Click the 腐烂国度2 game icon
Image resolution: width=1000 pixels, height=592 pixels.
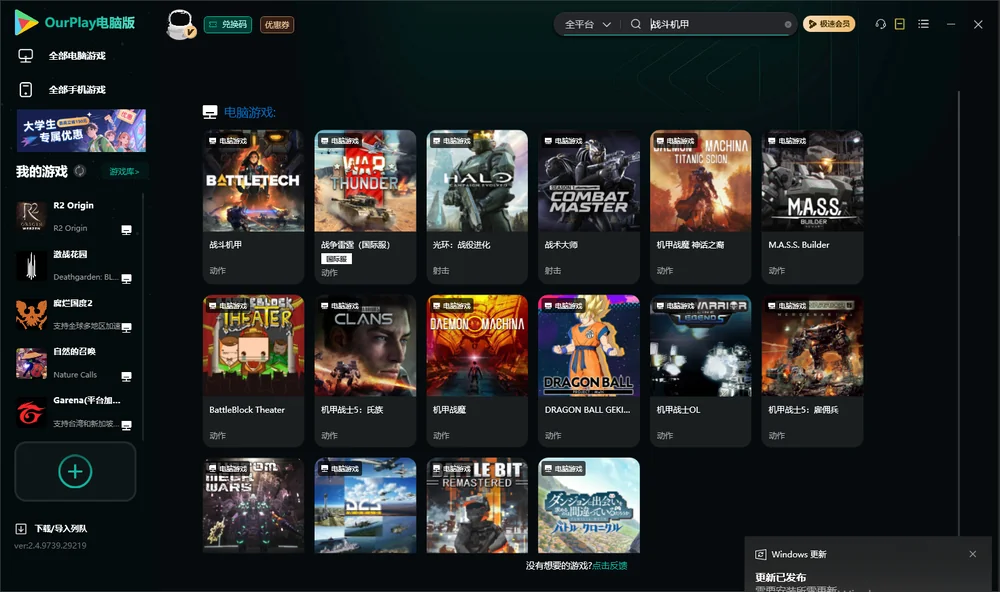click(x=31, y=314)
